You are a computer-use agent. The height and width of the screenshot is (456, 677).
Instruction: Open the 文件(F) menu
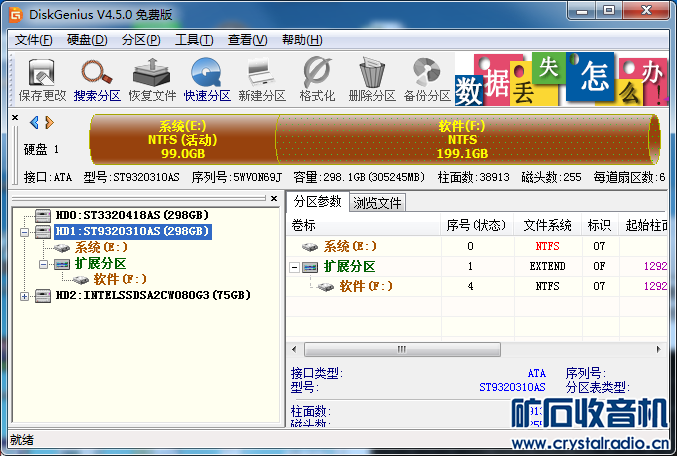click(x=33, y=40)
